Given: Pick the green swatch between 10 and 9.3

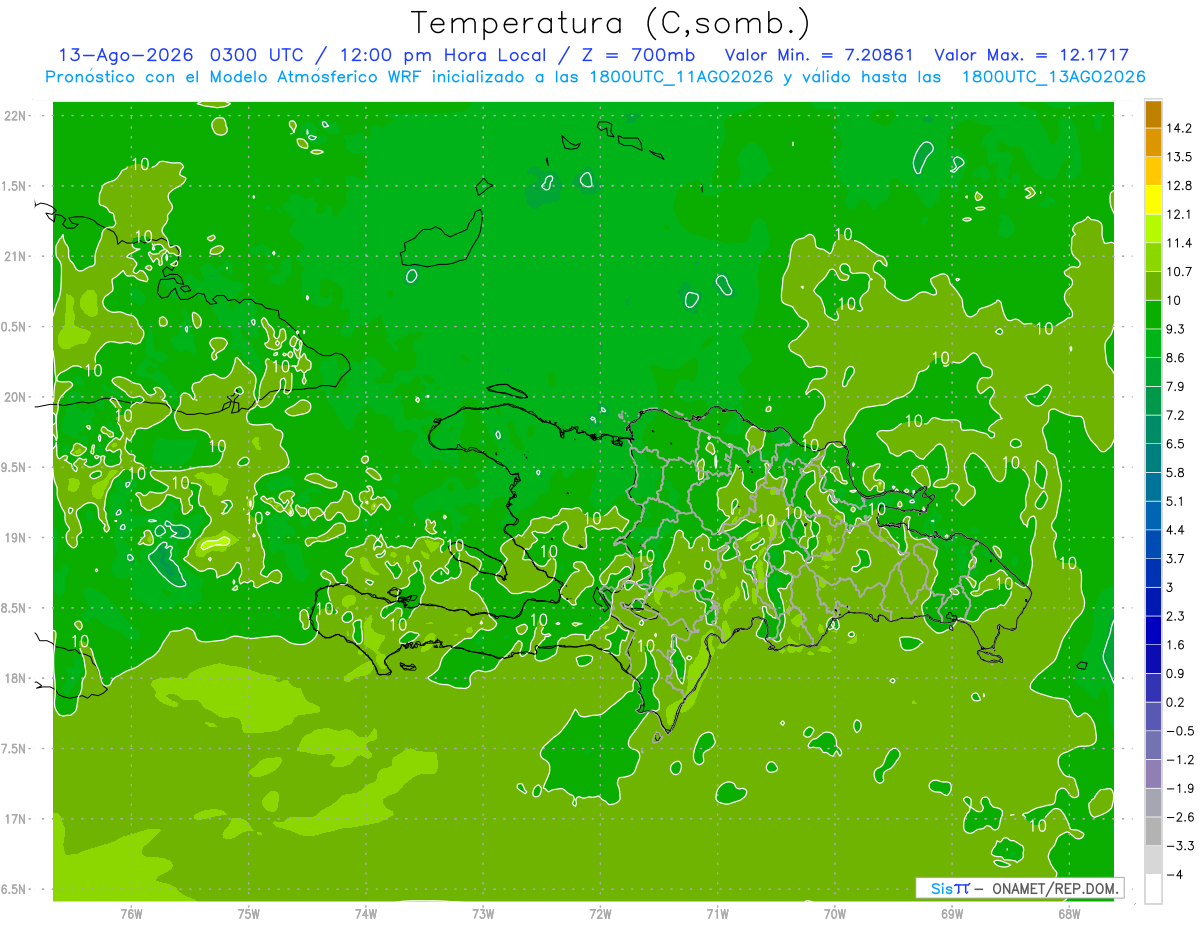Looking at the screenshot, I should click(1154, 314).
